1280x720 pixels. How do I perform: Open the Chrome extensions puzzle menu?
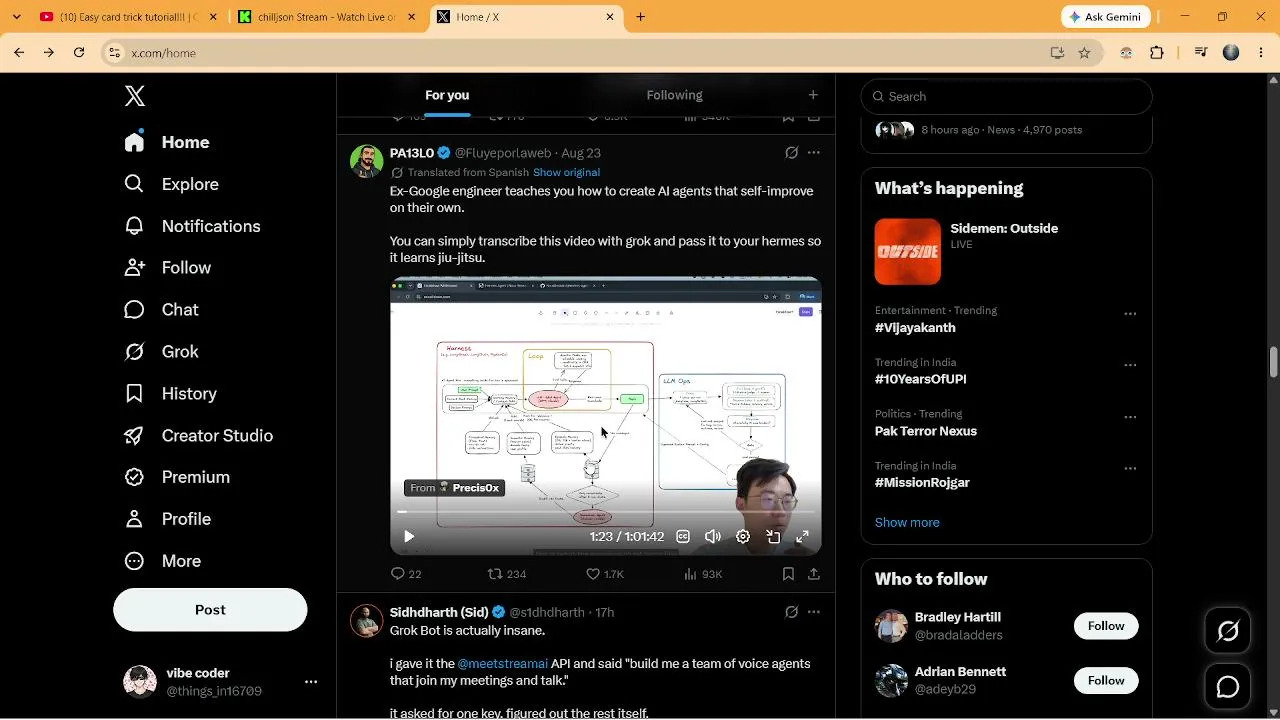[x=1157, y=53]
